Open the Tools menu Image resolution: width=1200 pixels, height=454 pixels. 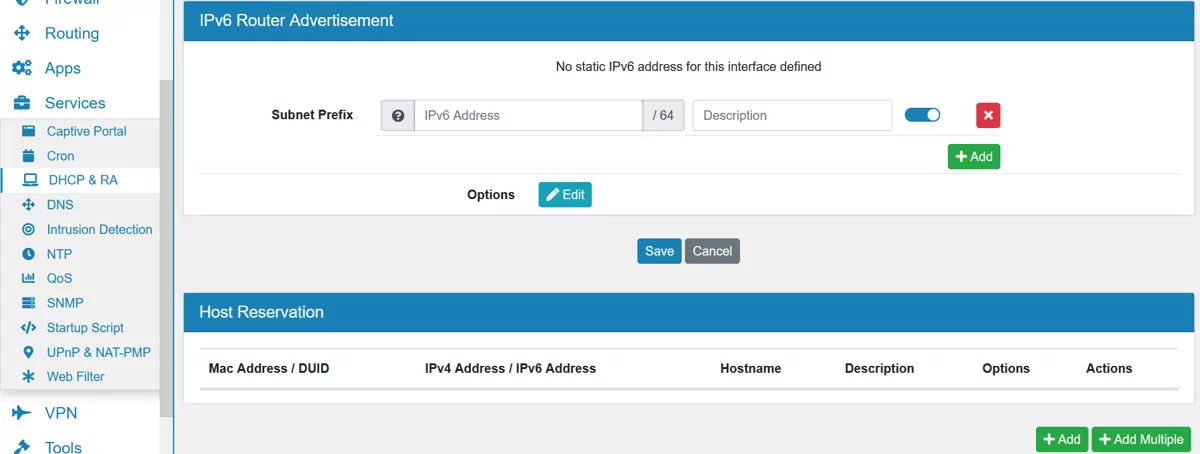coord(63,447)
